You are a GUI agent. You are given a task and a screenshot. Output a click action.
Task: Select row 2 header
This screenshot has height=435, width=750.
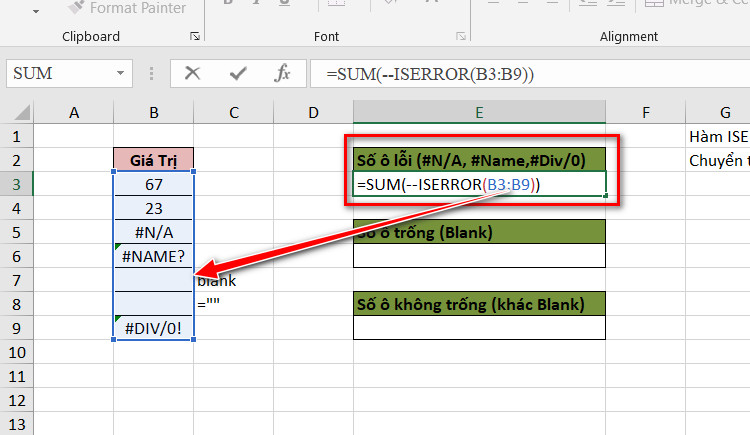tap(16, 160)
